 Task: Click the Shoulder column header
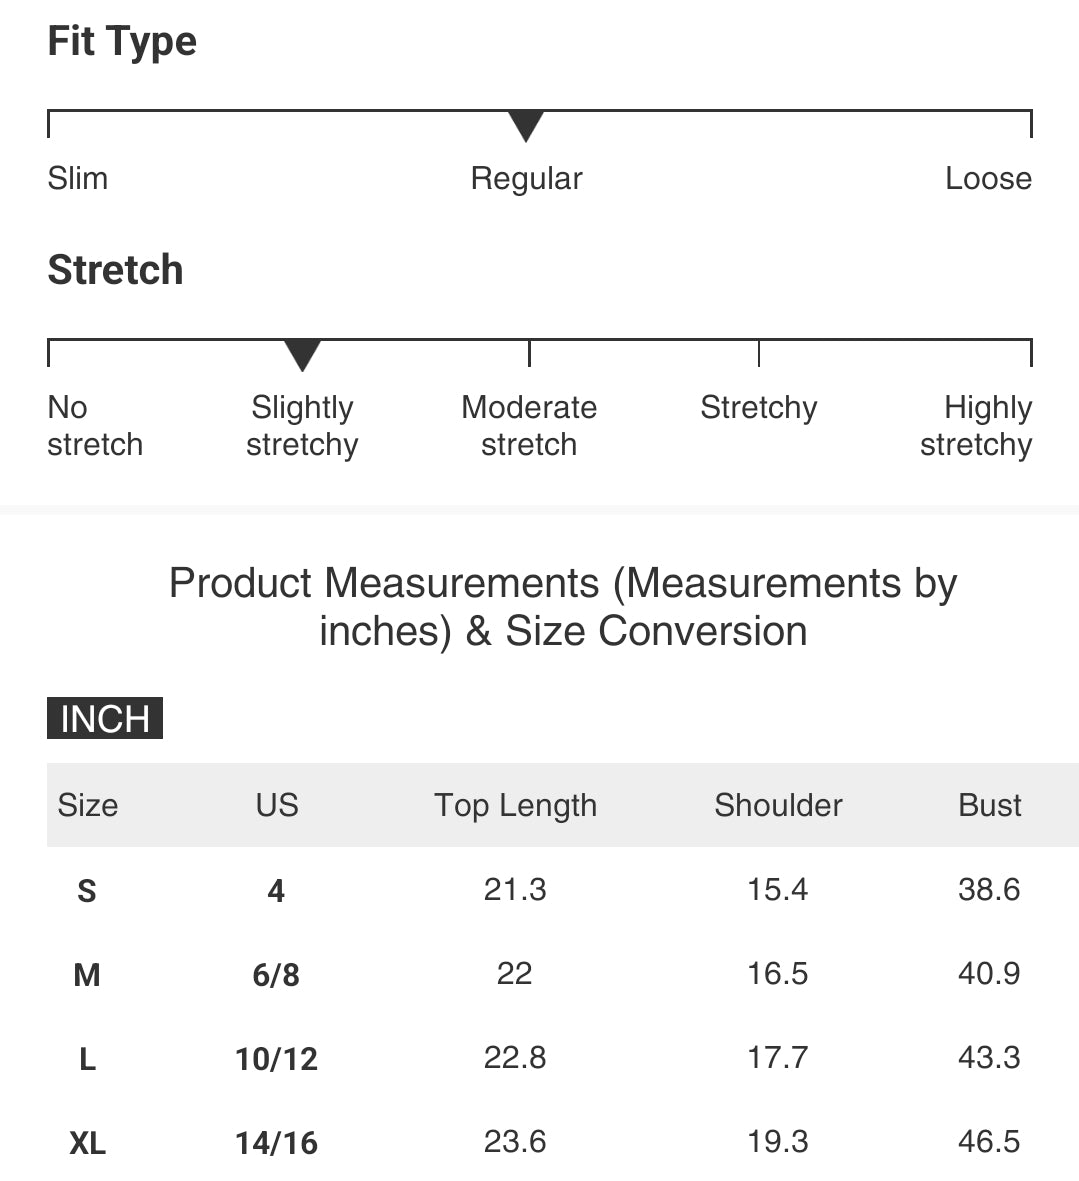778,805
